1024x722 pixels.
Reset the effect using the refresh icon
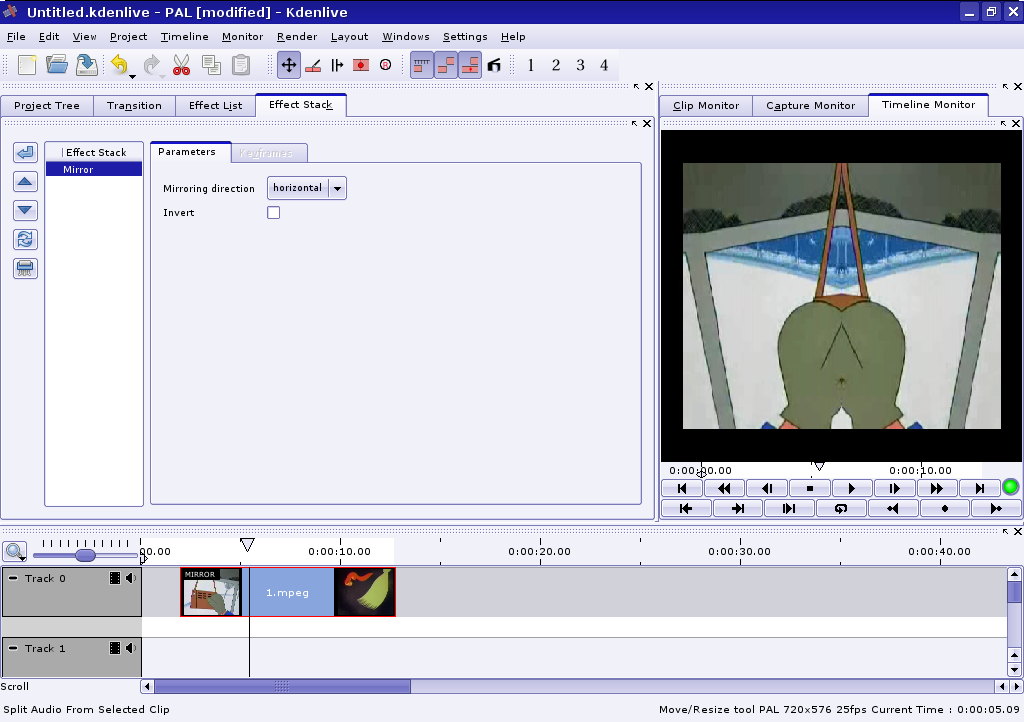[x=26, y=240]
